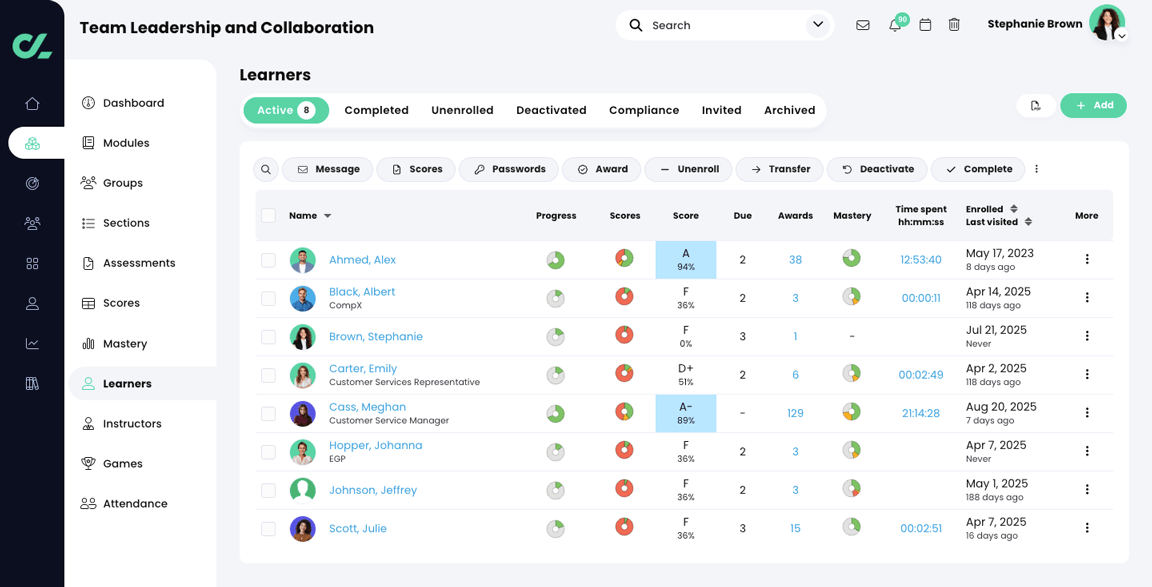Open Hopper, Johanna's learner profile link

point(375,445)
